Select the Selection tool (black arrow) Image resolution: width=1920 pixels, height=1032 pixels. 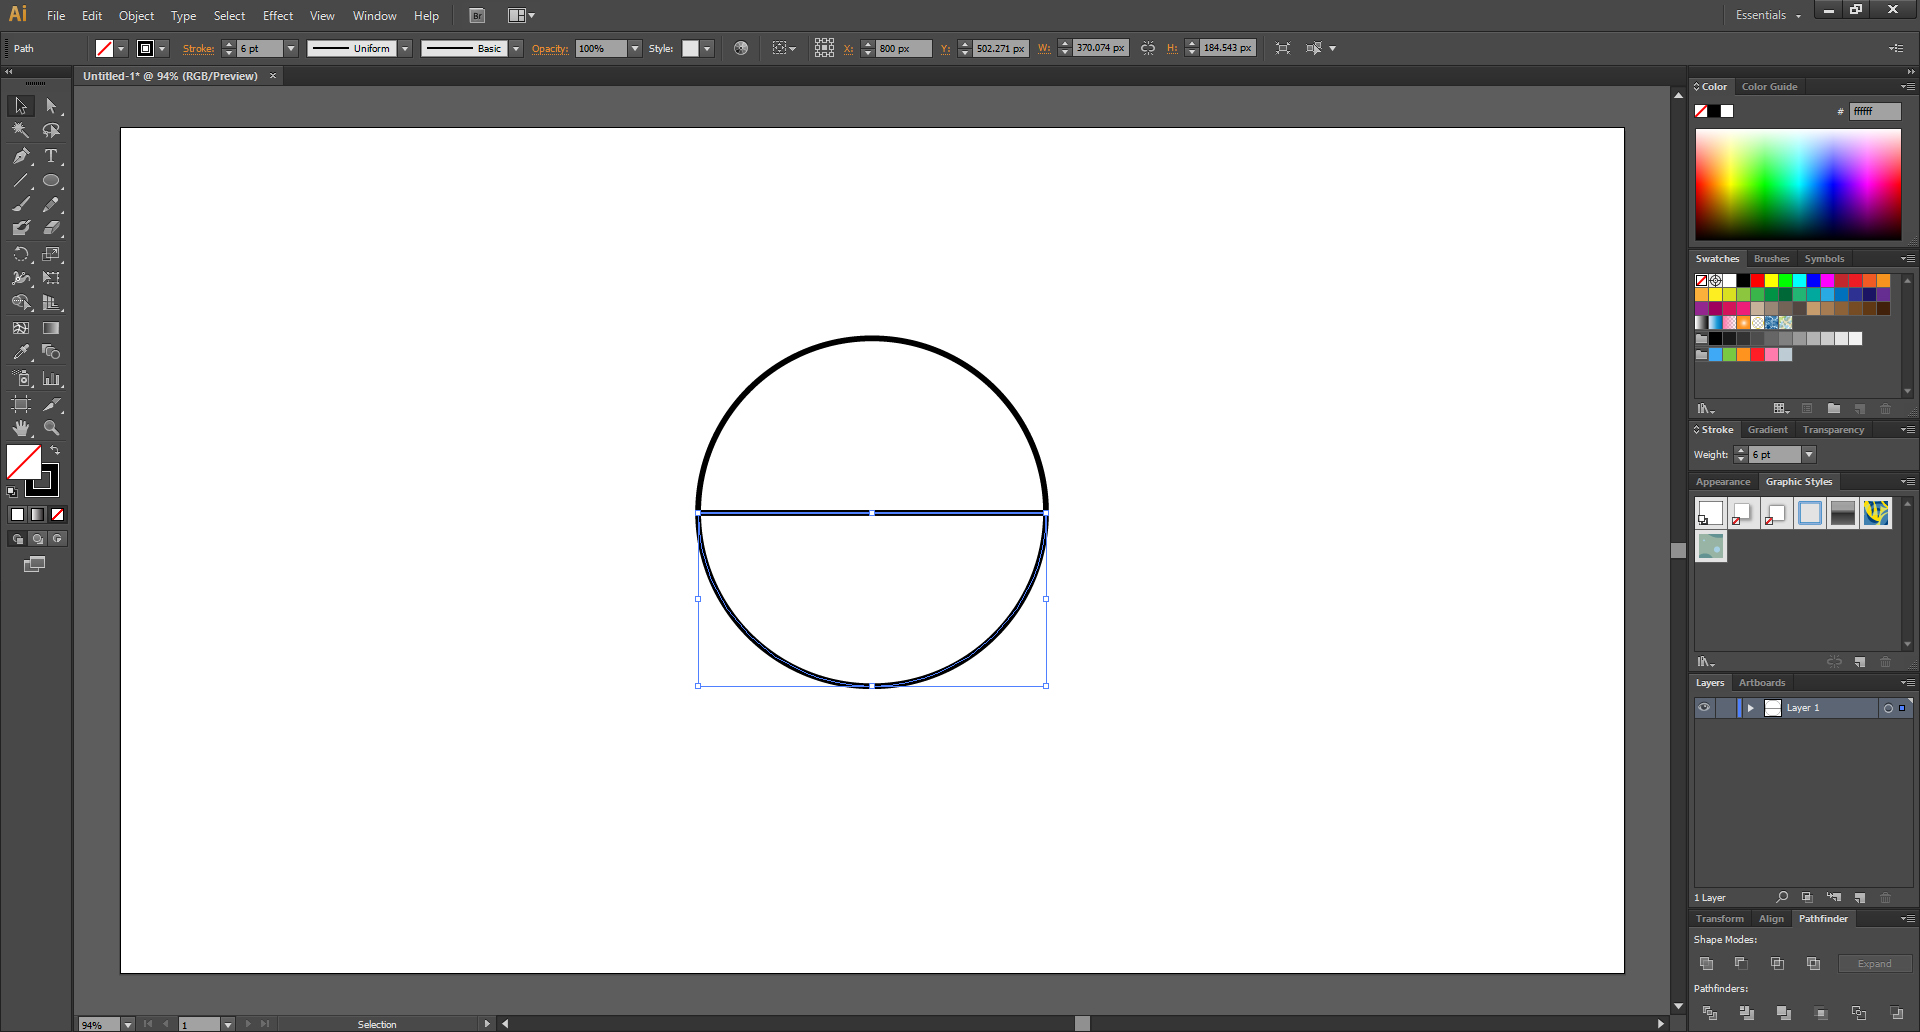21,106
